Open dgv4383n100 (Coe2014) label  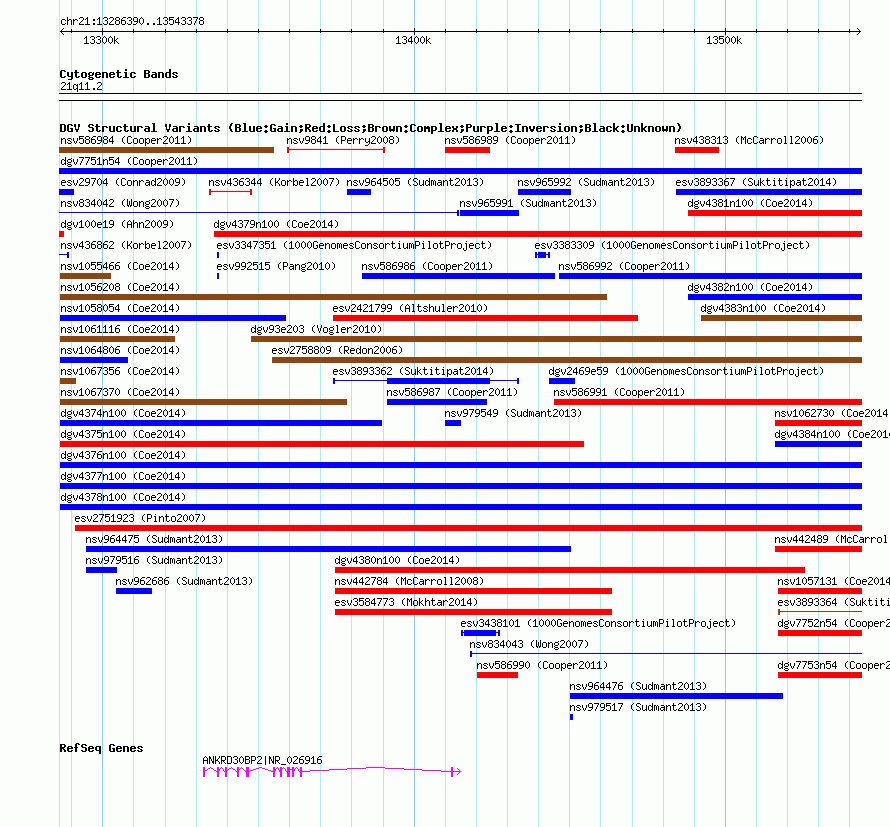[763, 308]
